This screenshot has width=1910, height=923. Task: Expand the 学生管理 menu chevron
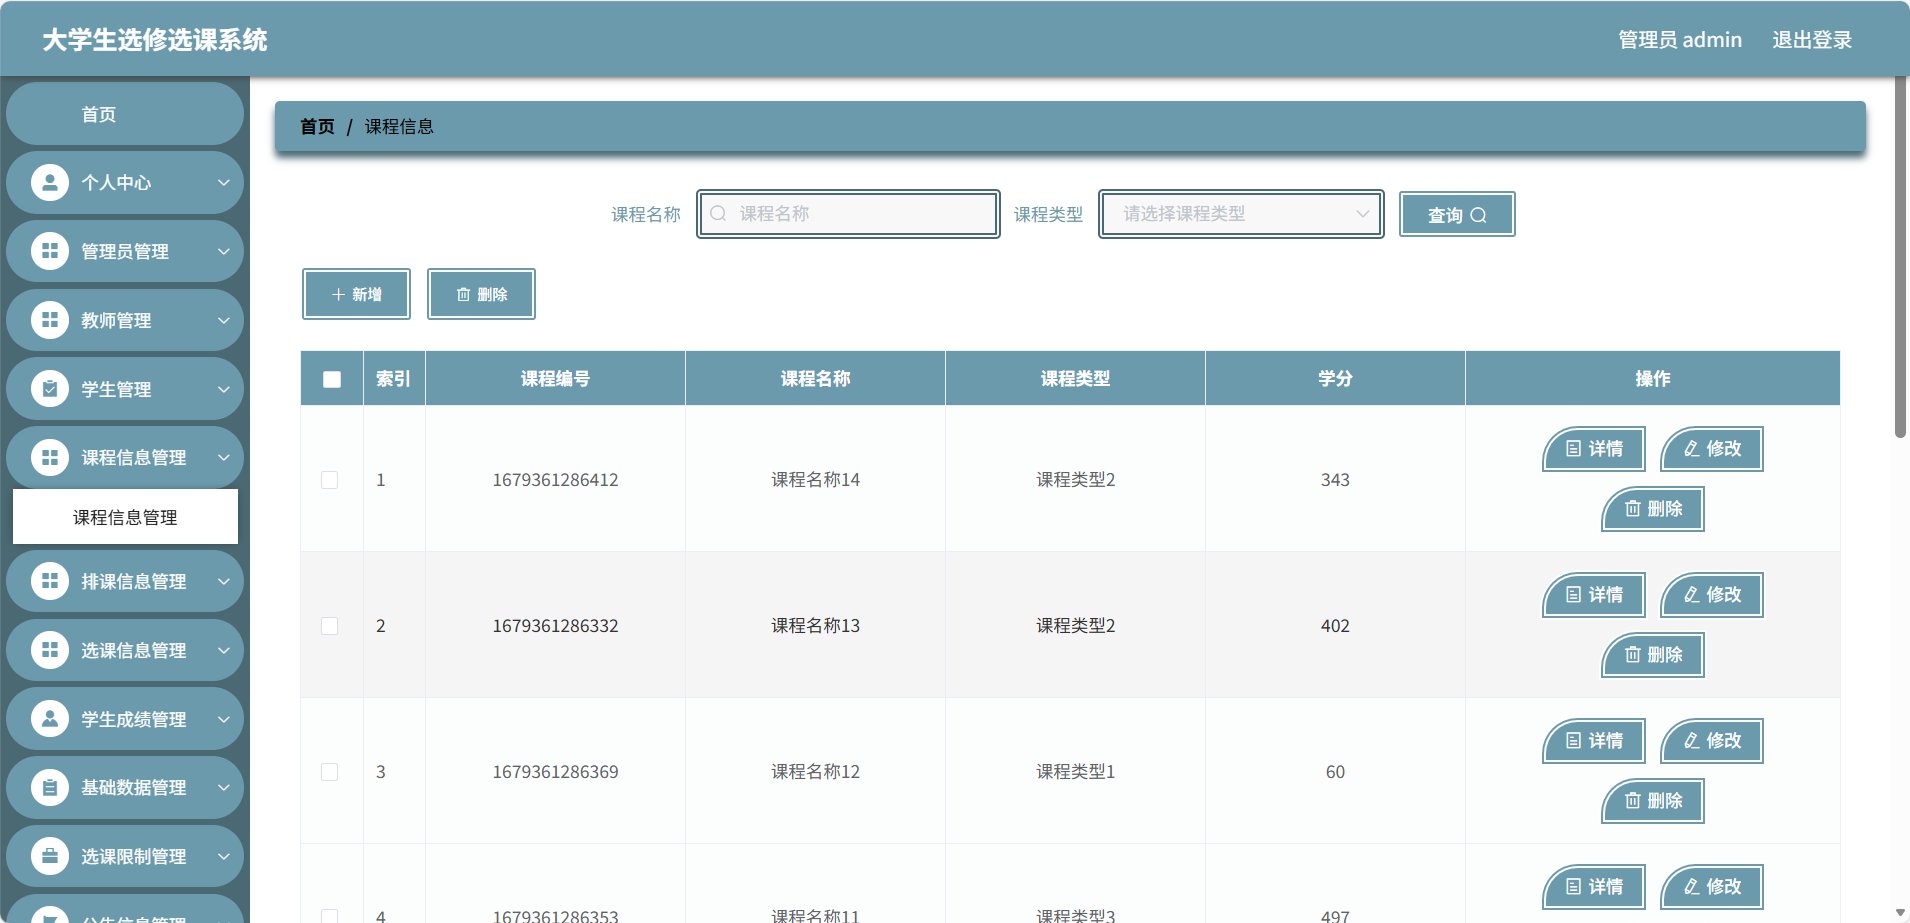[x=224, y=389]
